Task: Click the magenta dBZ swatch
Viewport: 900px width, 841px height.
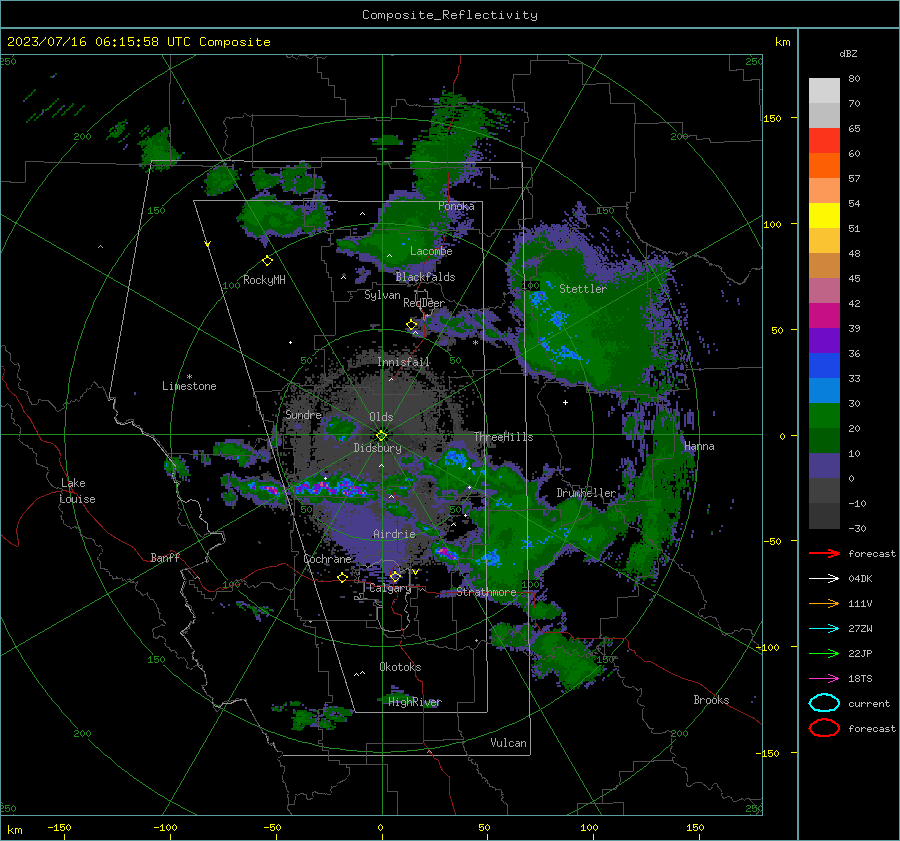Action: [x=824, y=316]
